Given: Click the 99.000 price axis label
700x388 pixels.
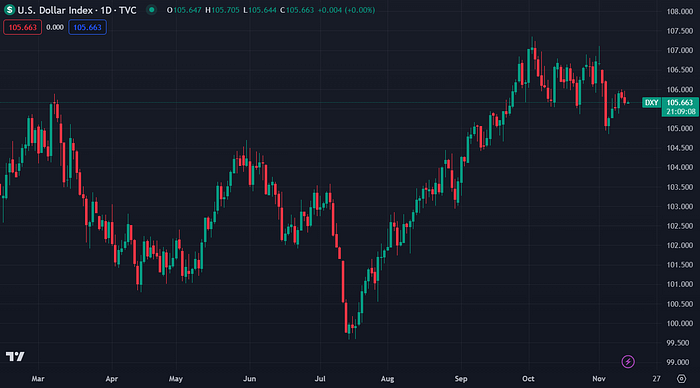Looking at the screenshot, I should click(679, 363).
